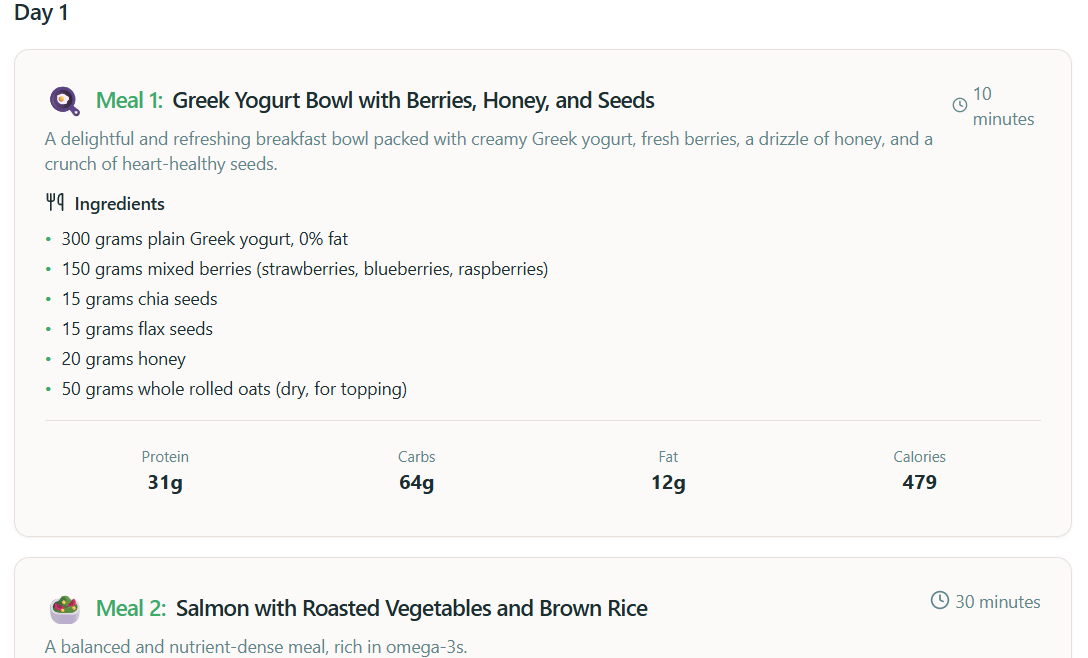Viewport: 1088px width, 658px height.
Task: Click the clock icon next to 30 minutes
Action: click(x=940, y=601)
